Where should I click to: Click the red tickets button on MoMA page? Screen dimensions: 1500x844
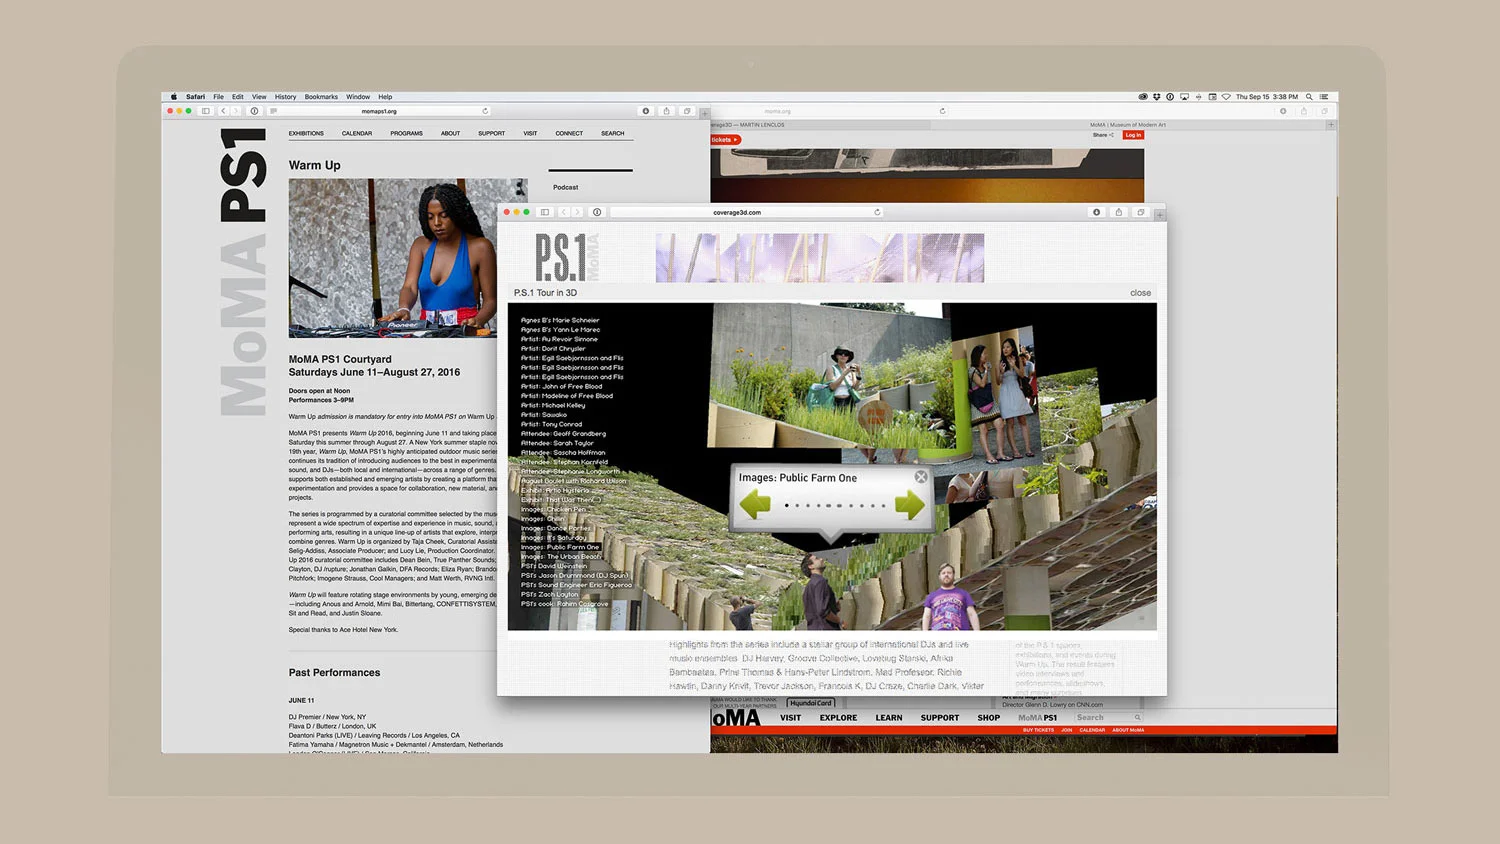point(725,140)
